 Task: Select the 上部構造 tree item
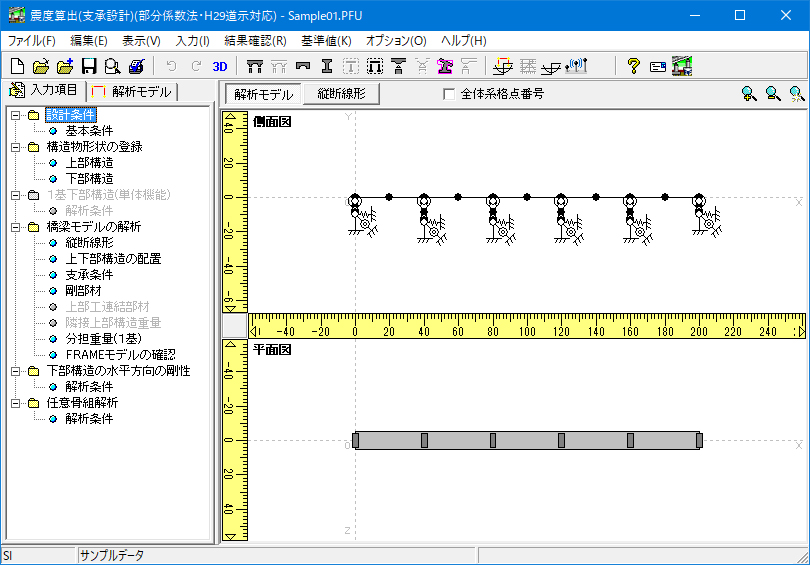click(x=89, y=163)
